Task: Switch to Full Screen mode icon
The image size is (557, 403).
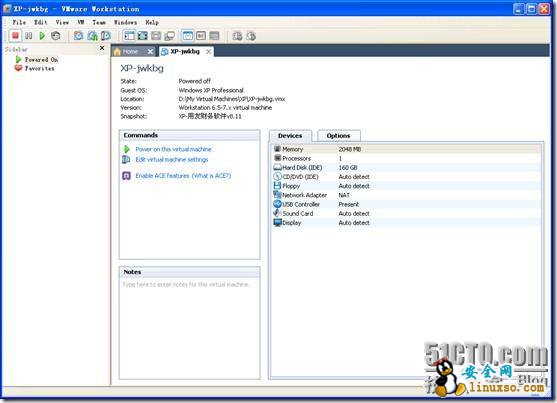Action: 142,36
